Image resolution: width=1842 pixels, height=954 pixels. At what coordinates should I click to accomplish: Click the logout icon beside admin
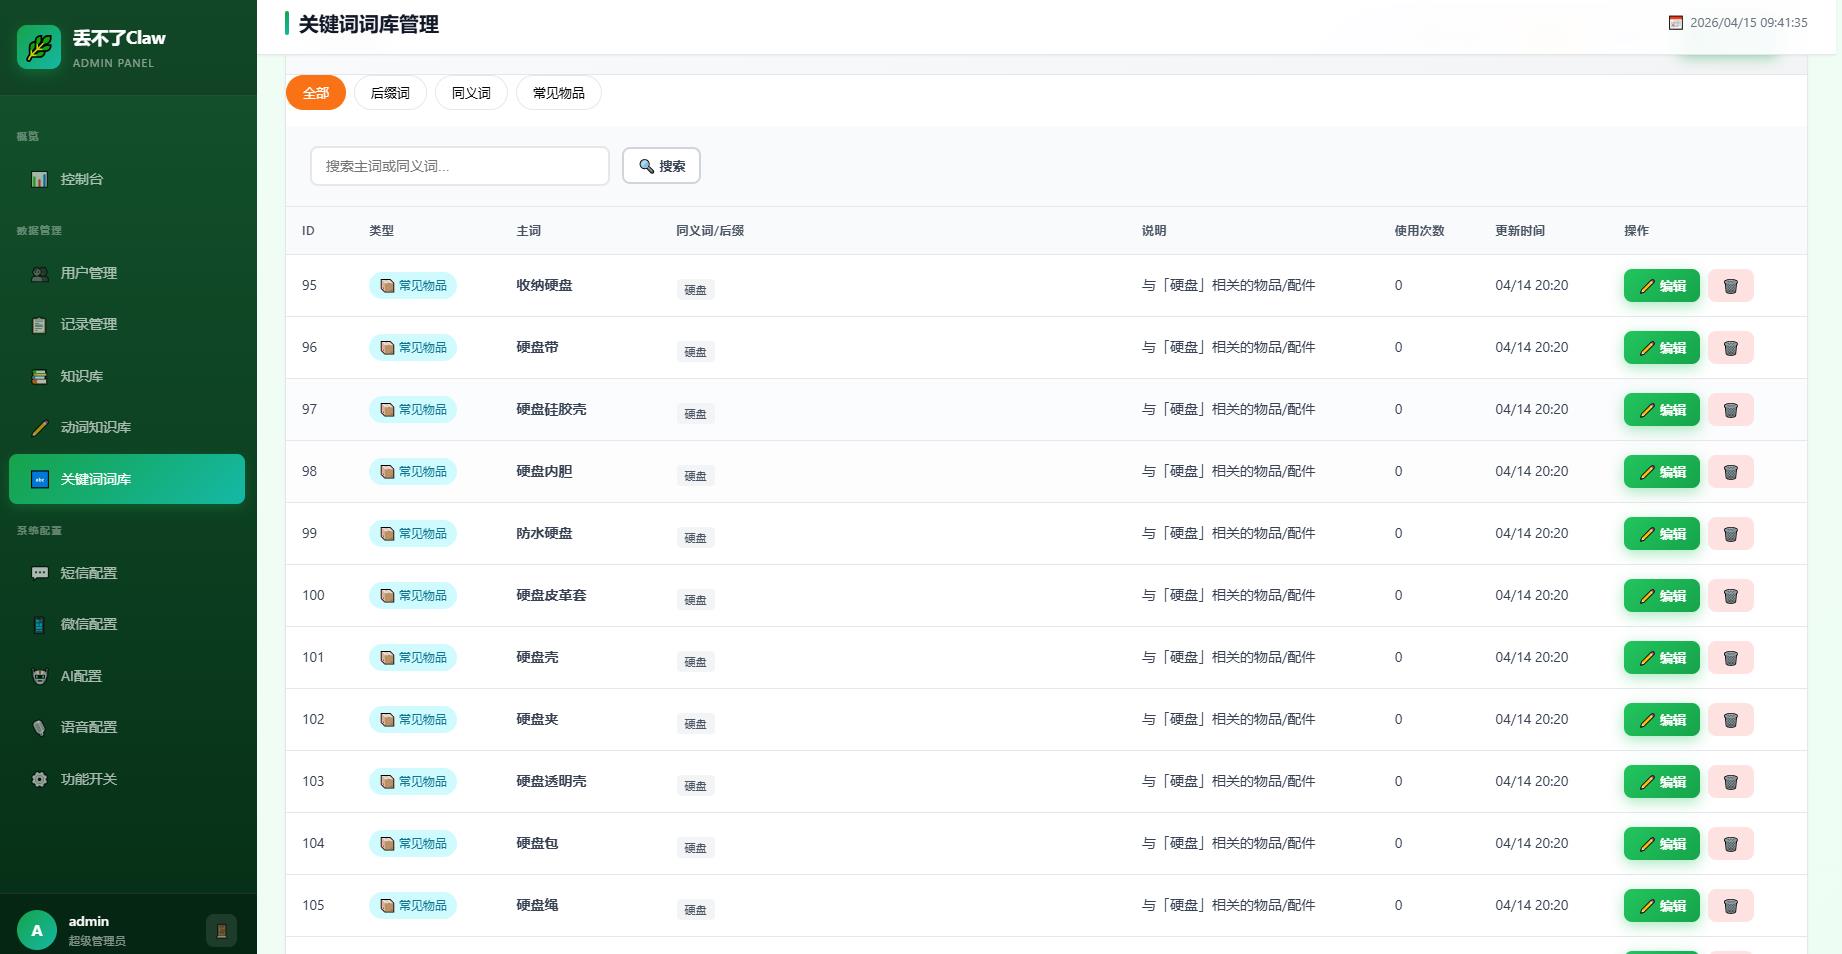tap(221, 931)
